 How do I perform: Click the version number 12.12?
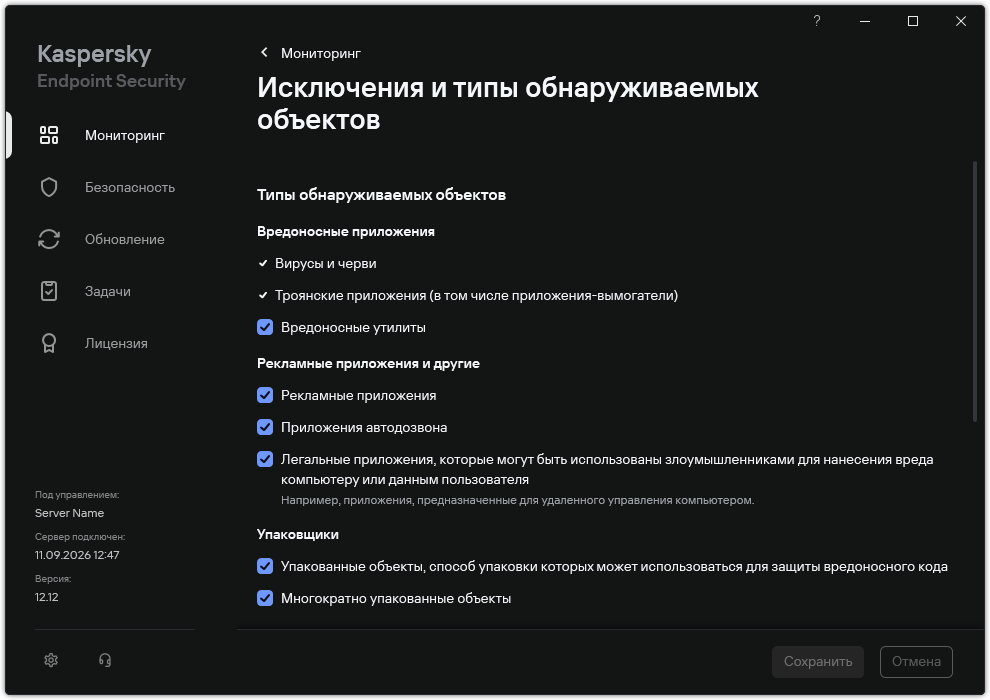[x=47, y=597]
